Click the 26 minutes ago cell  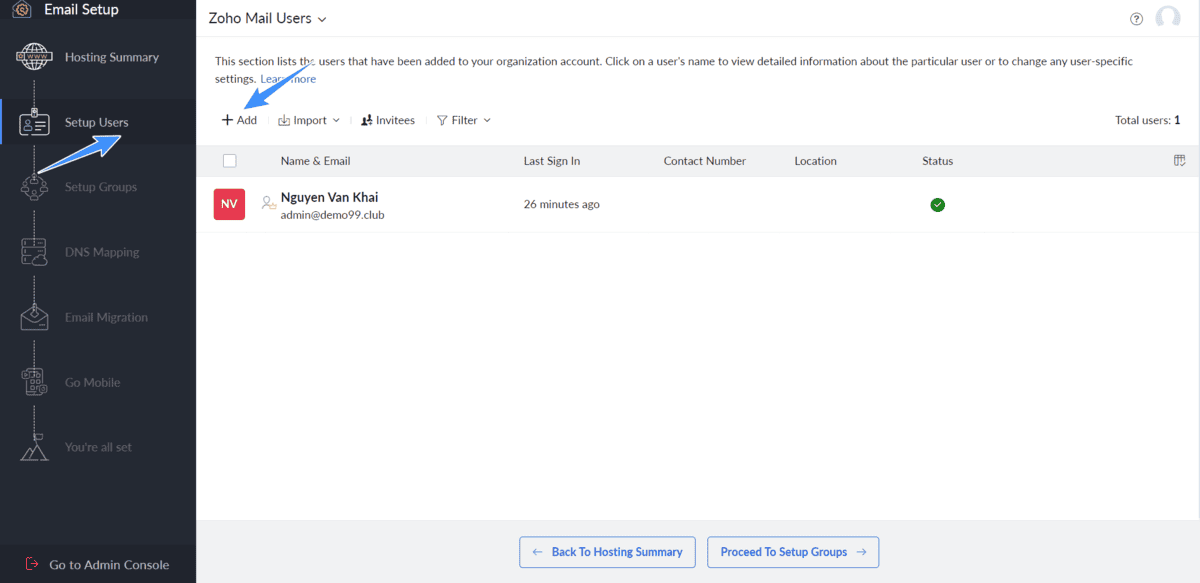pos(562,204)
